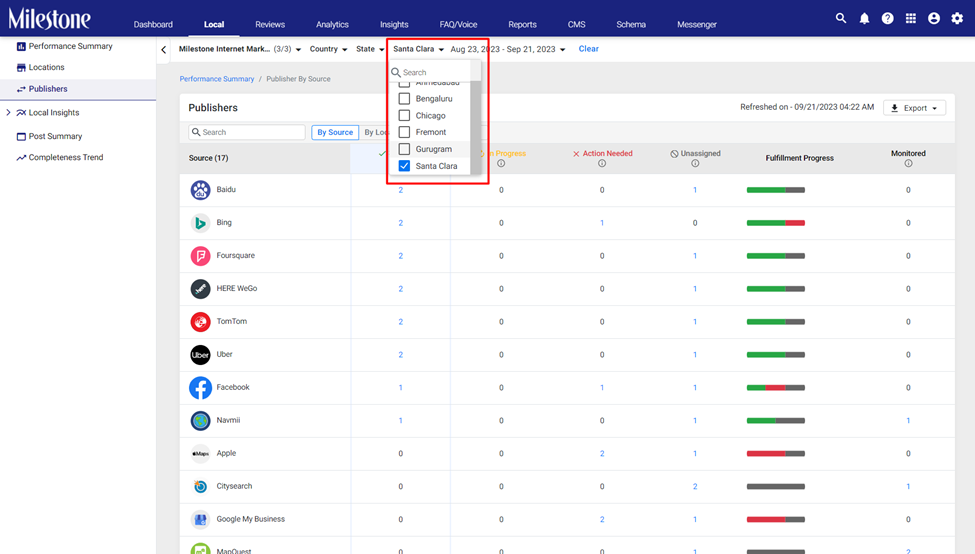Open the FAQ/Voice tab
Viewport: 975px width, 554px height.
tap(458, 24)
